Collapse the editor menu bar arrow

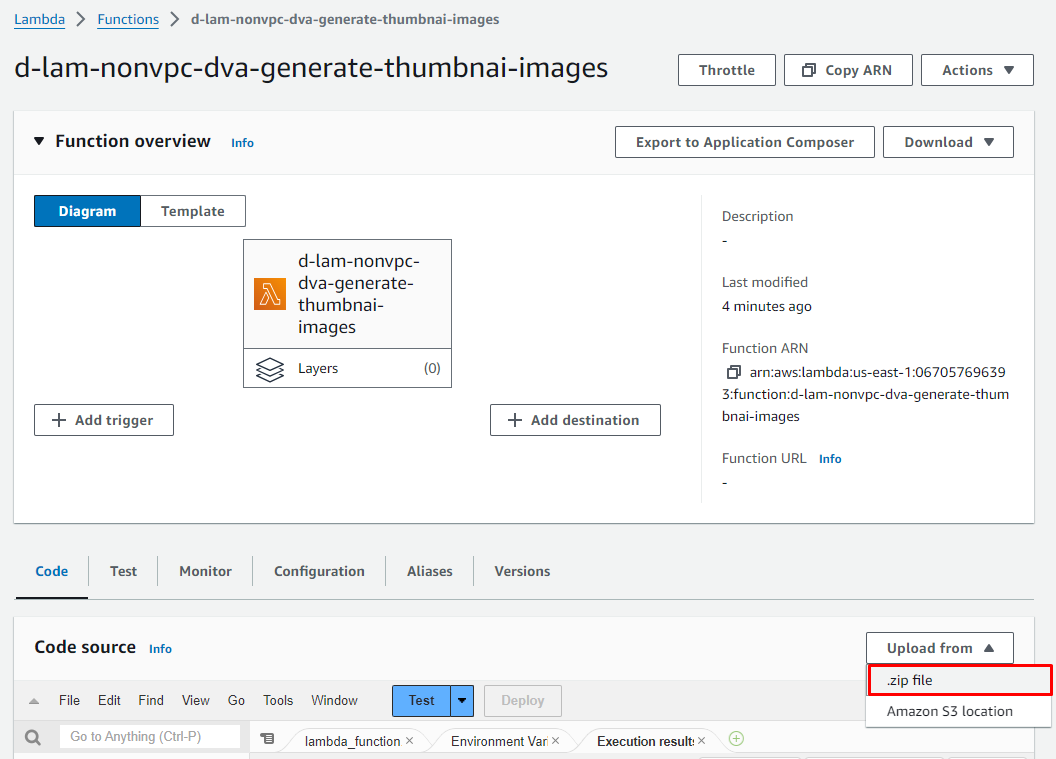pos(34,701)
